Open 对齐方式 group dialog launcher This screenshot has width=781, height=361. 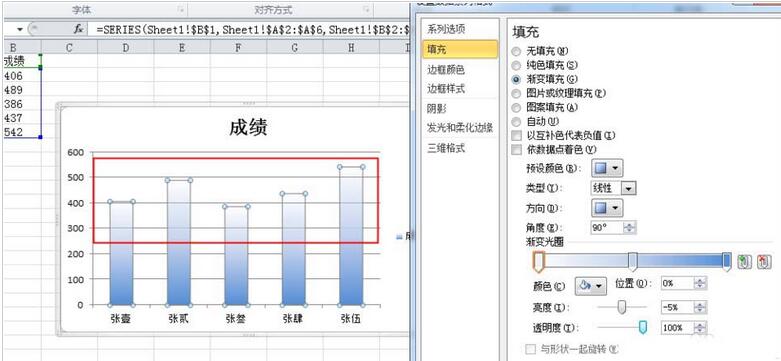coord(366,9)
